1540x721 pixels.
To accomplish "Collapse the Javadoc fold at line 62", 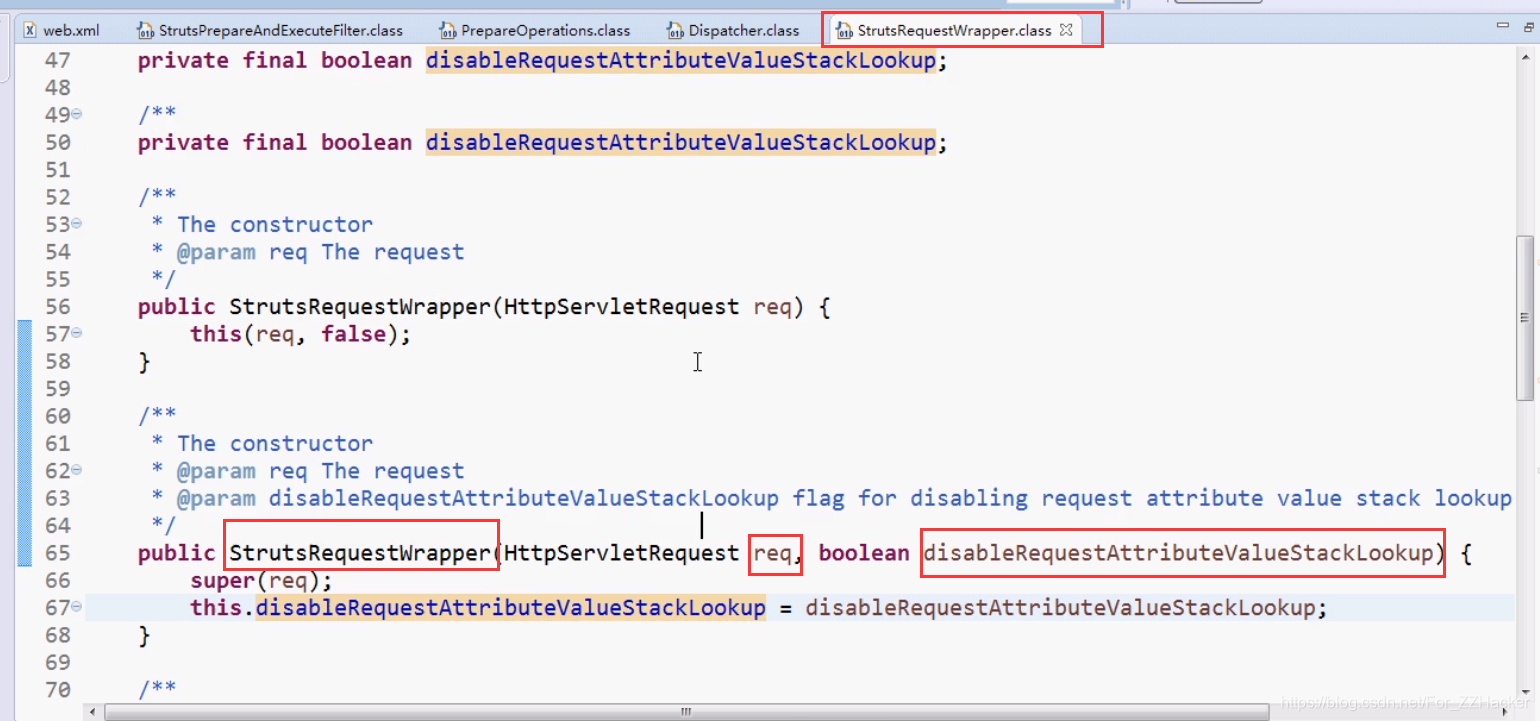I will coord(77,471).
